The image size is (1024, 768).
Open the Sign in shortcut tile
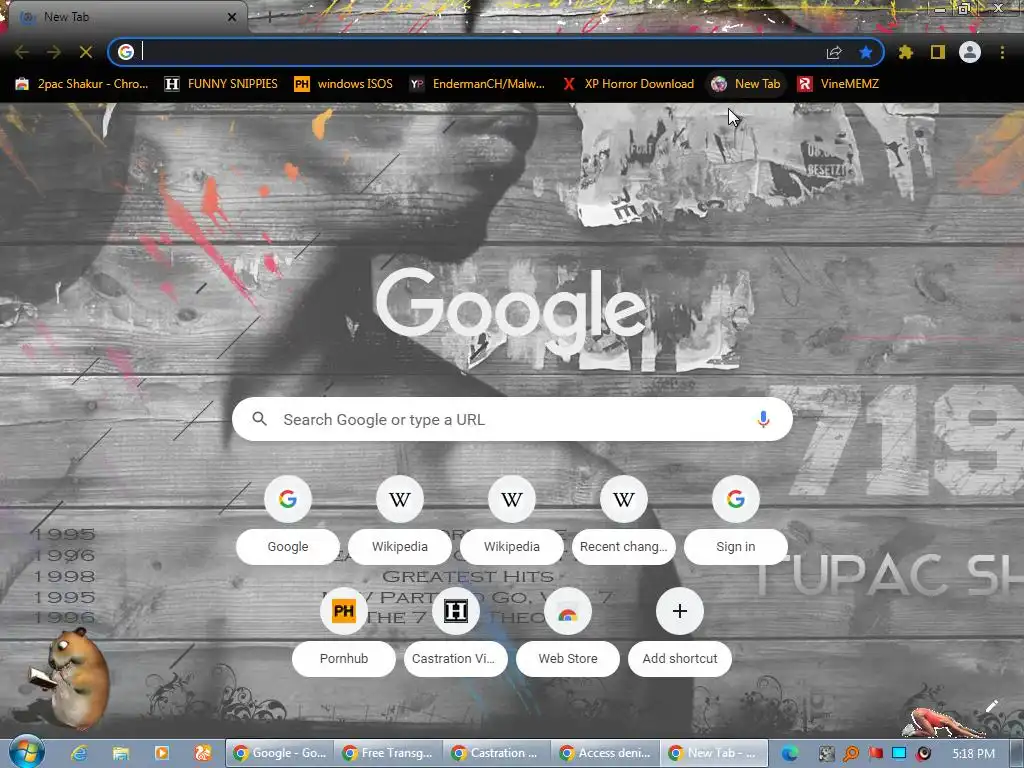pyautogui.click(x=735, y=520)
